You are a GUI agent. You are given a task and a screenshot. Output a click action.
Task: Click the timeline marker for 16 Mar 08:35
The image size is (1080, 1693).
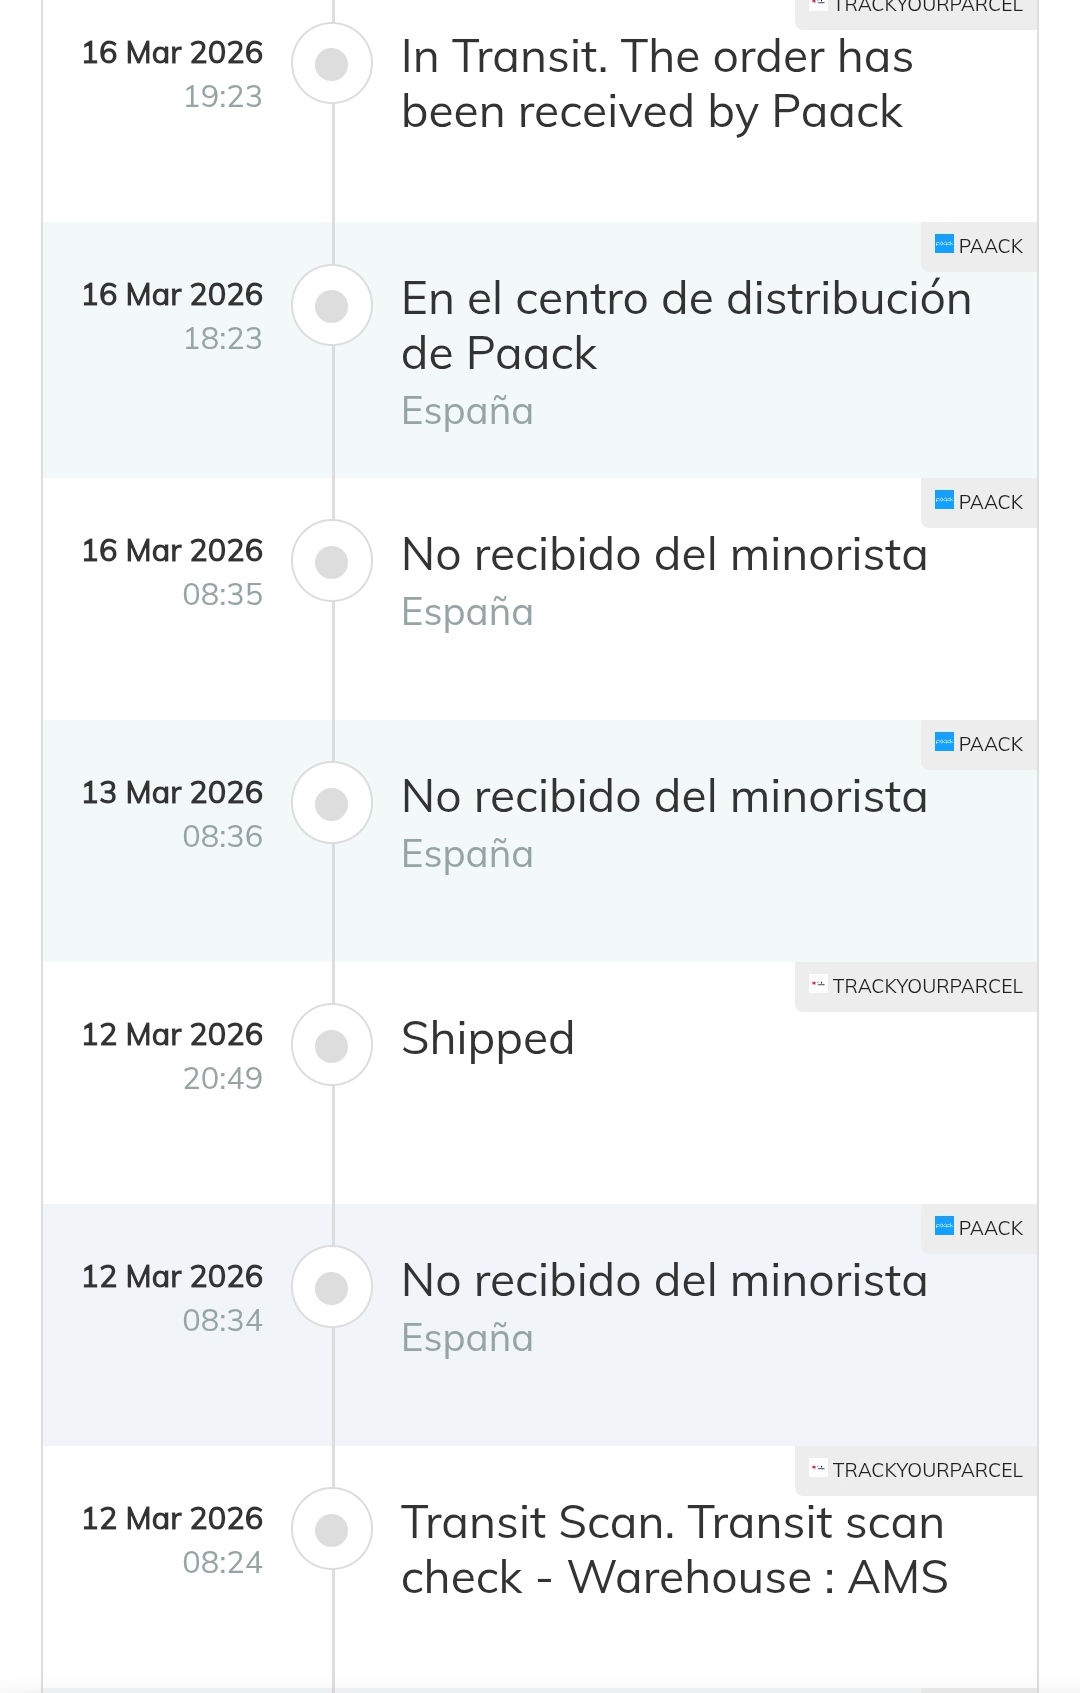[332, 562]
